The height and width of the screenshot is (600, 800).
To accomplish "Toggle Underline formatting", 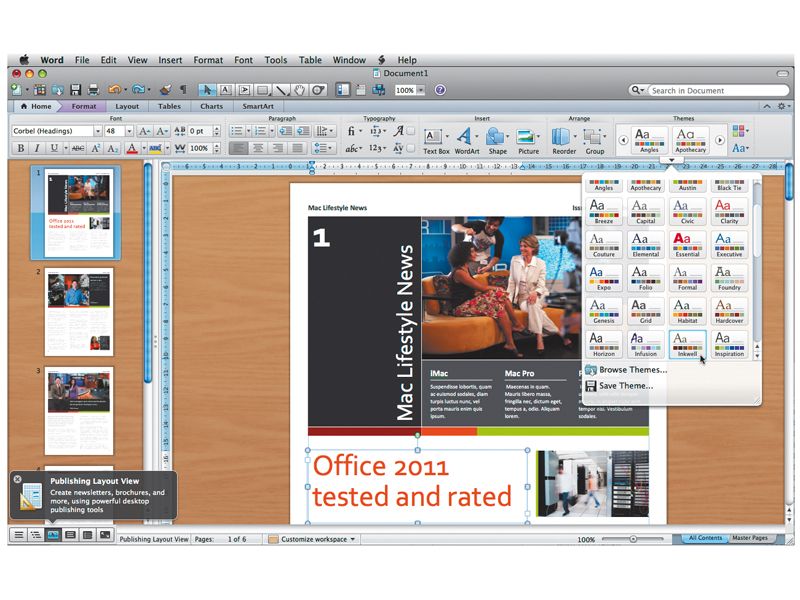I will pyautogui.click(x=54, y=148).
